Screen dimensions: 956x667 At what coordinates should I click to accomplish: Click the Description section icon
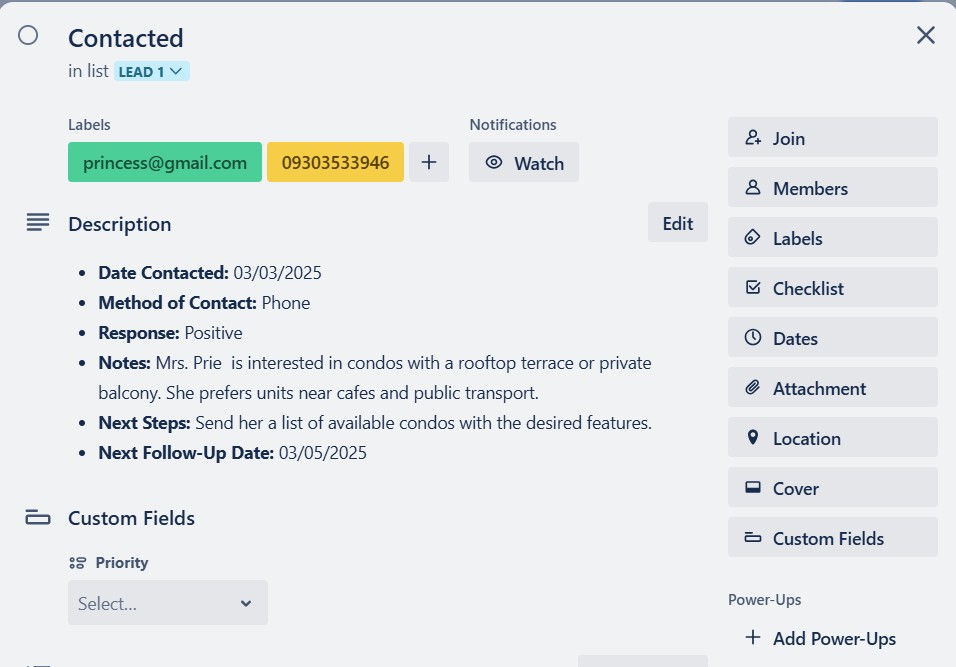(x=38, y=223)
